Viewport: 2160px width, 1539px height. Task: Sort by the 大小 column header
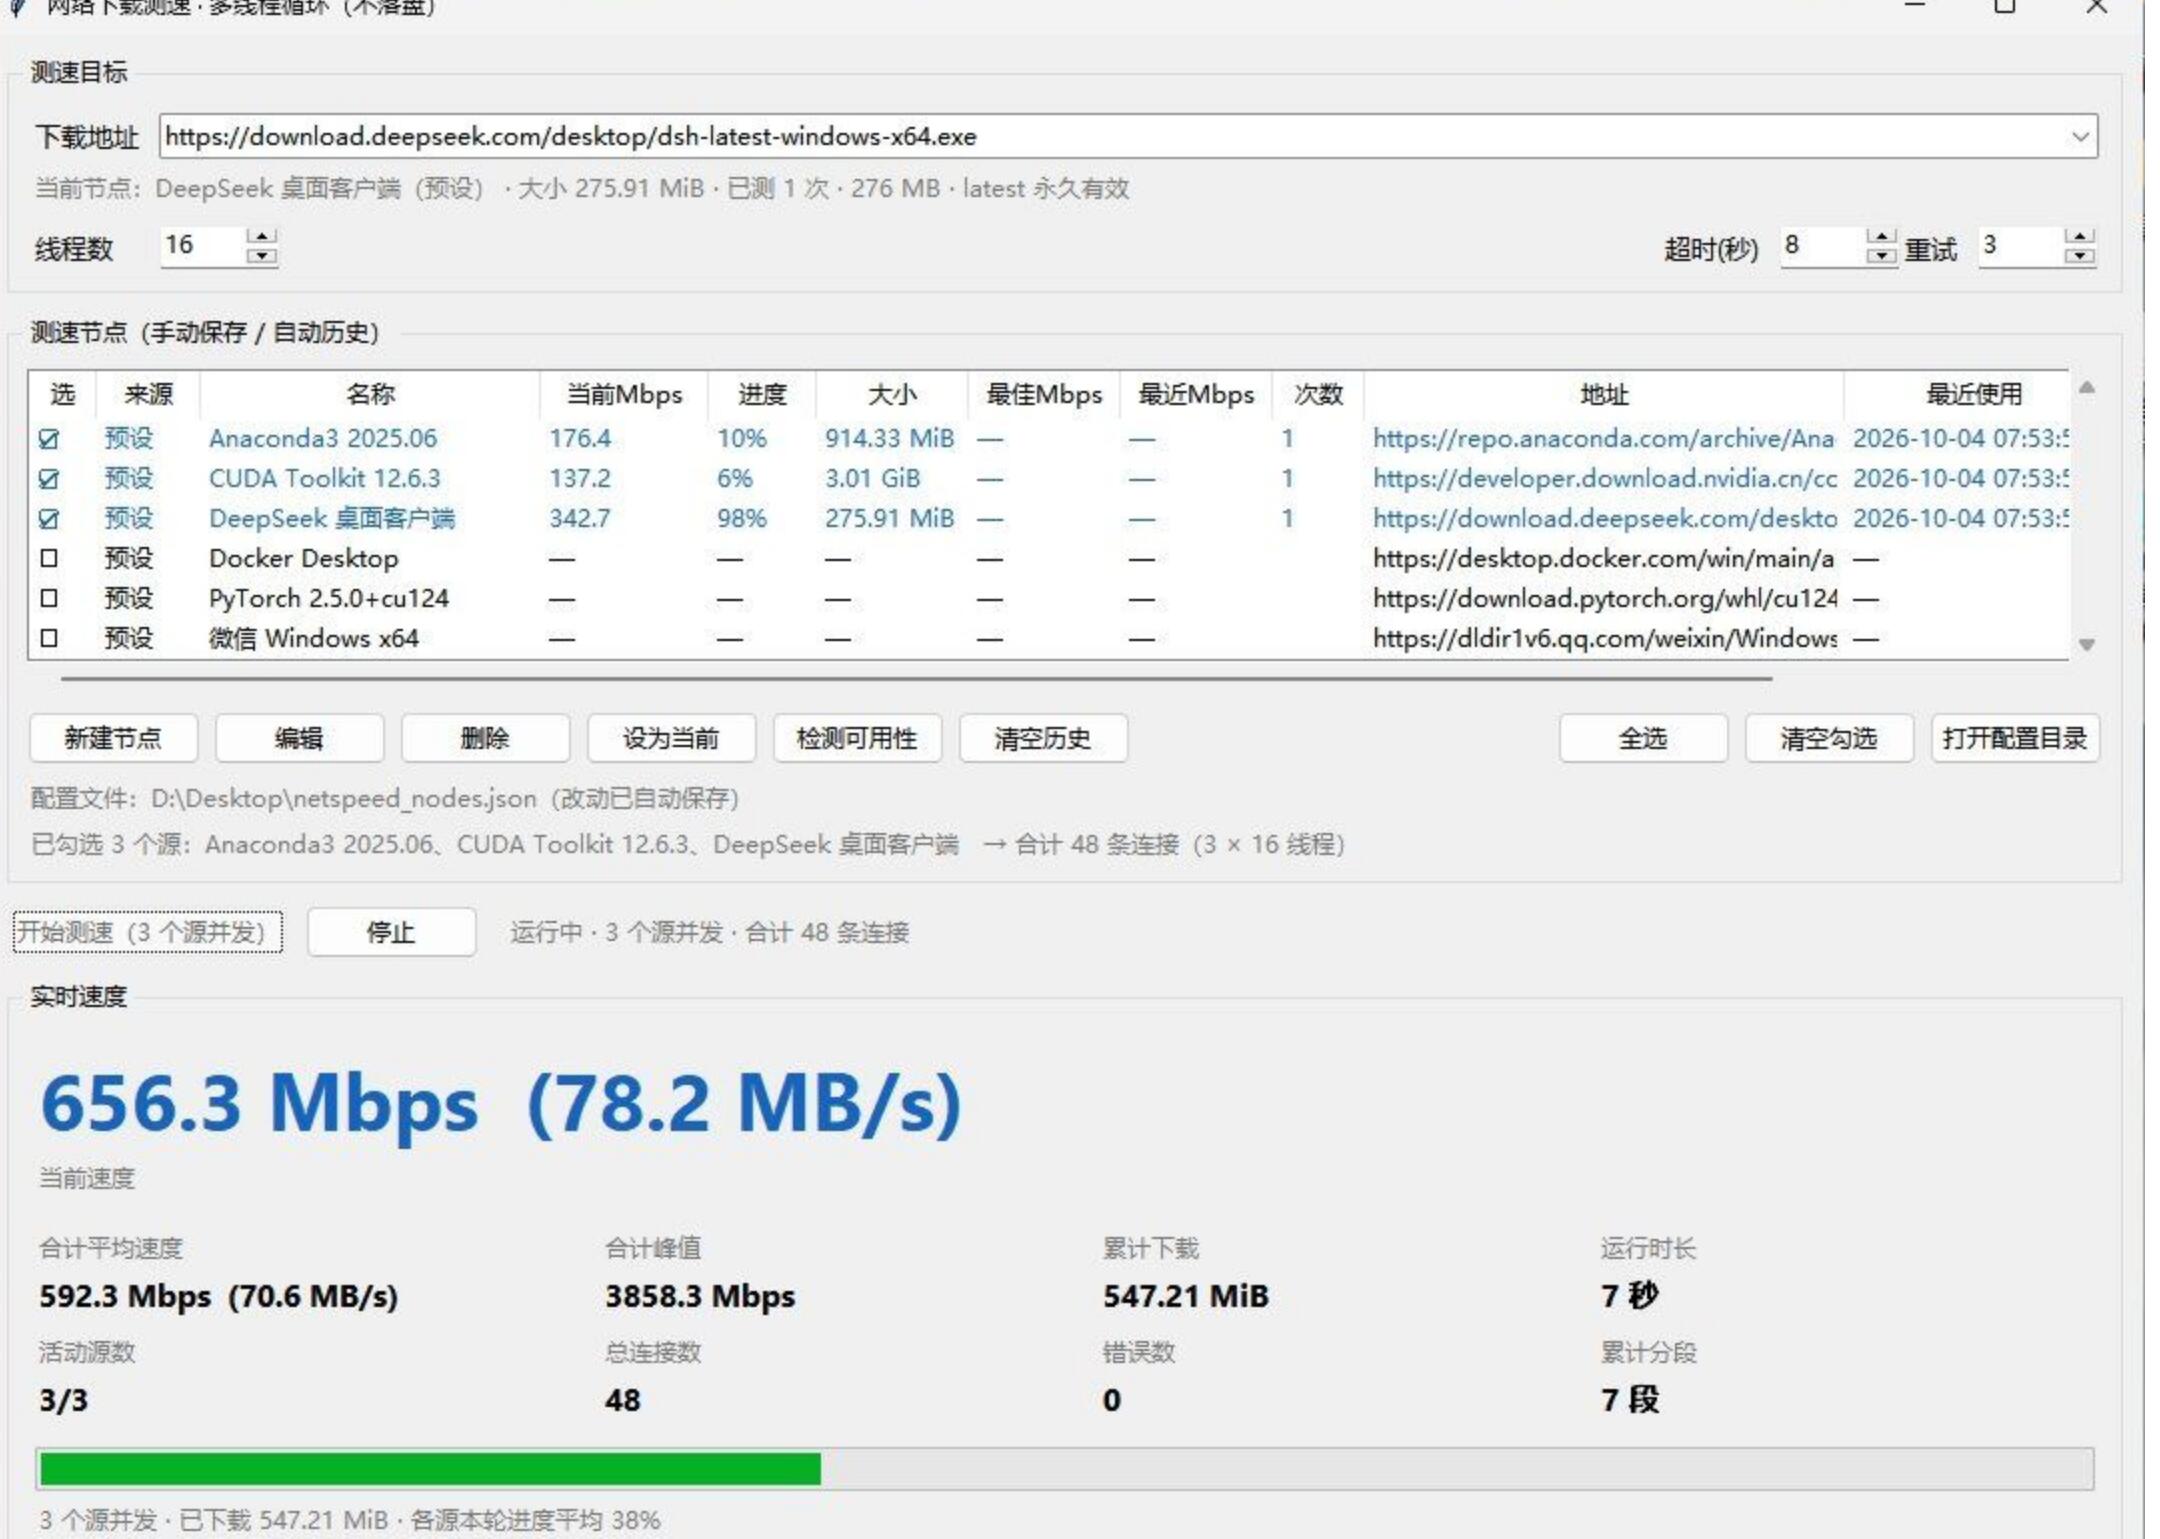[892, 395]
